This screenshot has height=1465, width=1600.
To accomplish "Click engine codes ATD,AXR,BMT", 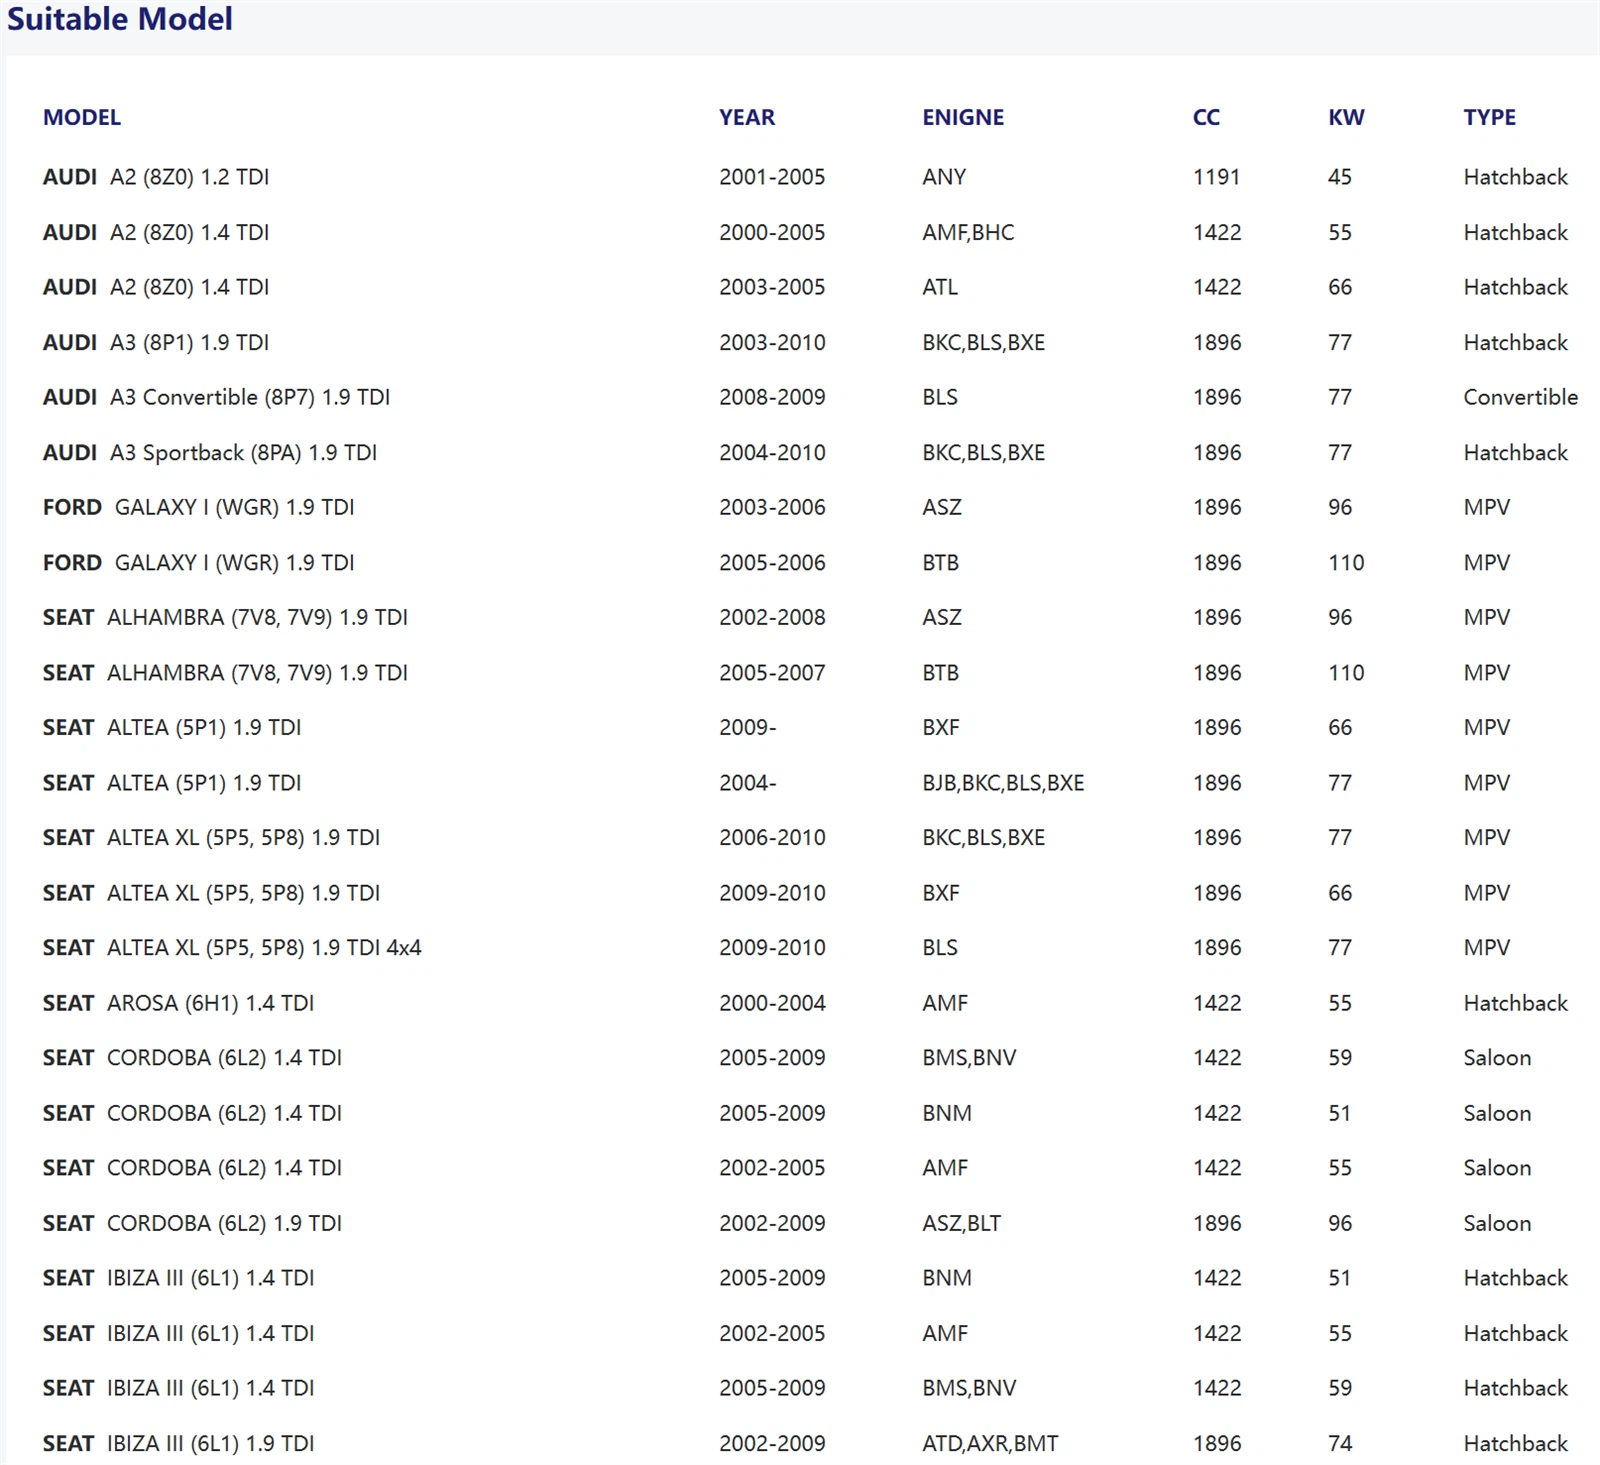I will tap(990, 1443).
